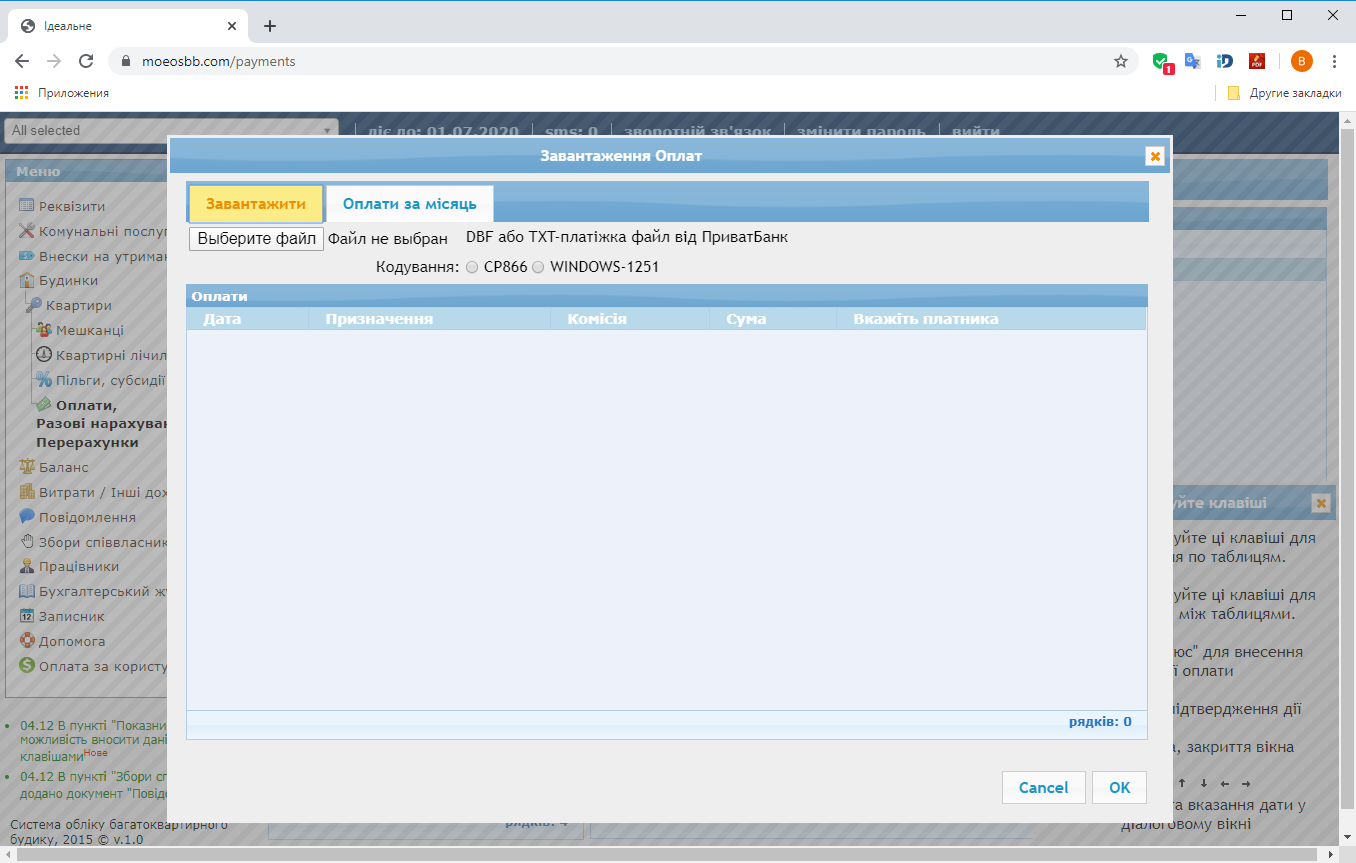This screenshot has width=1356, height=863.
Task: Open Chrome three-dot menu
Action: coord(1335,61)
